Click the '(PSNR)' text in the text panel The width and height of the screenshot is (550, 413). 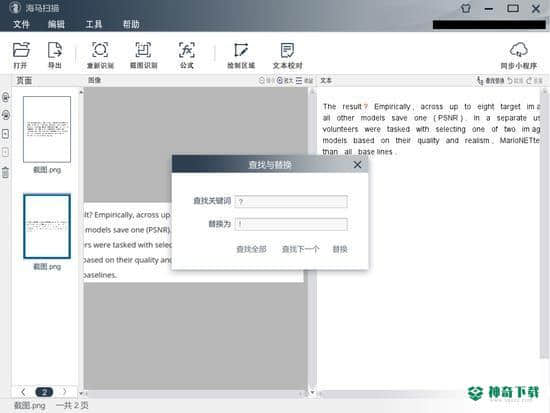tap(448, 118)
